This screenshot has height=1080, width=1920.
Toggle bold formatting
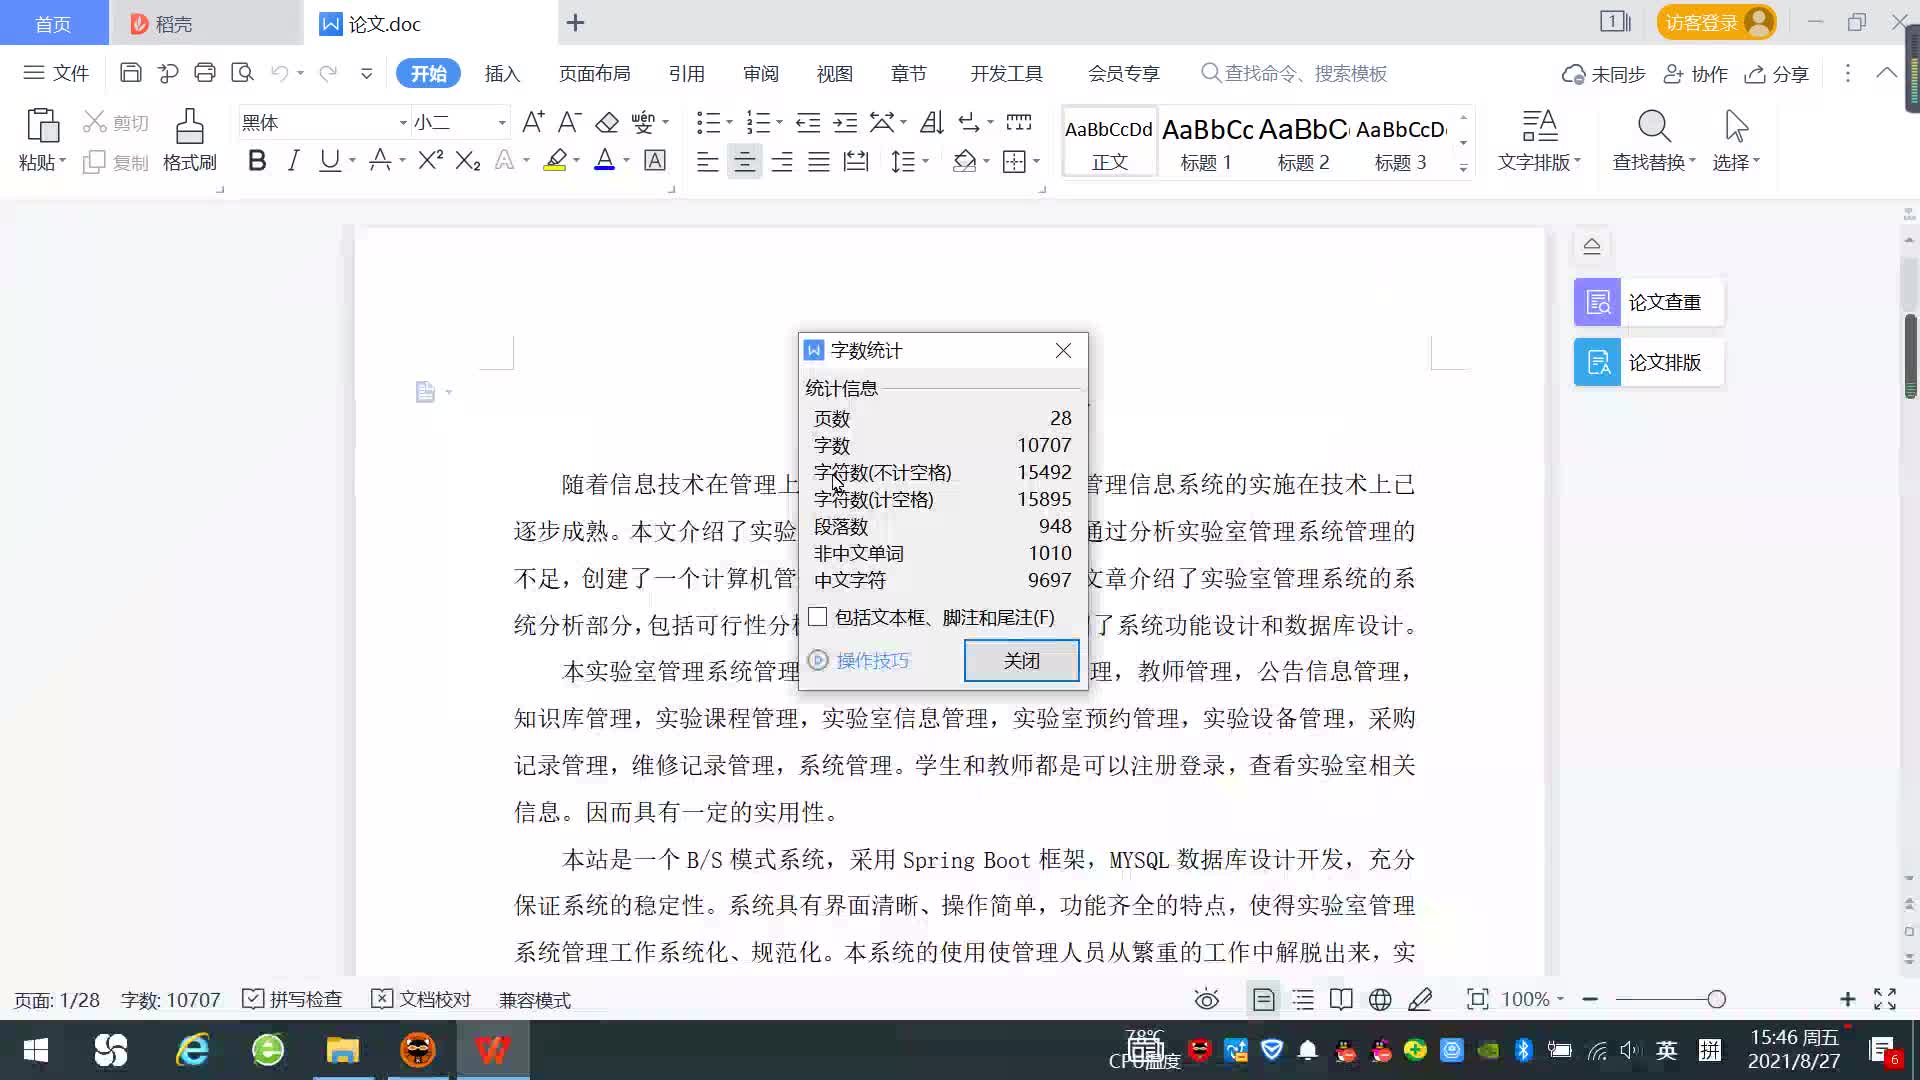click(257, 161)
